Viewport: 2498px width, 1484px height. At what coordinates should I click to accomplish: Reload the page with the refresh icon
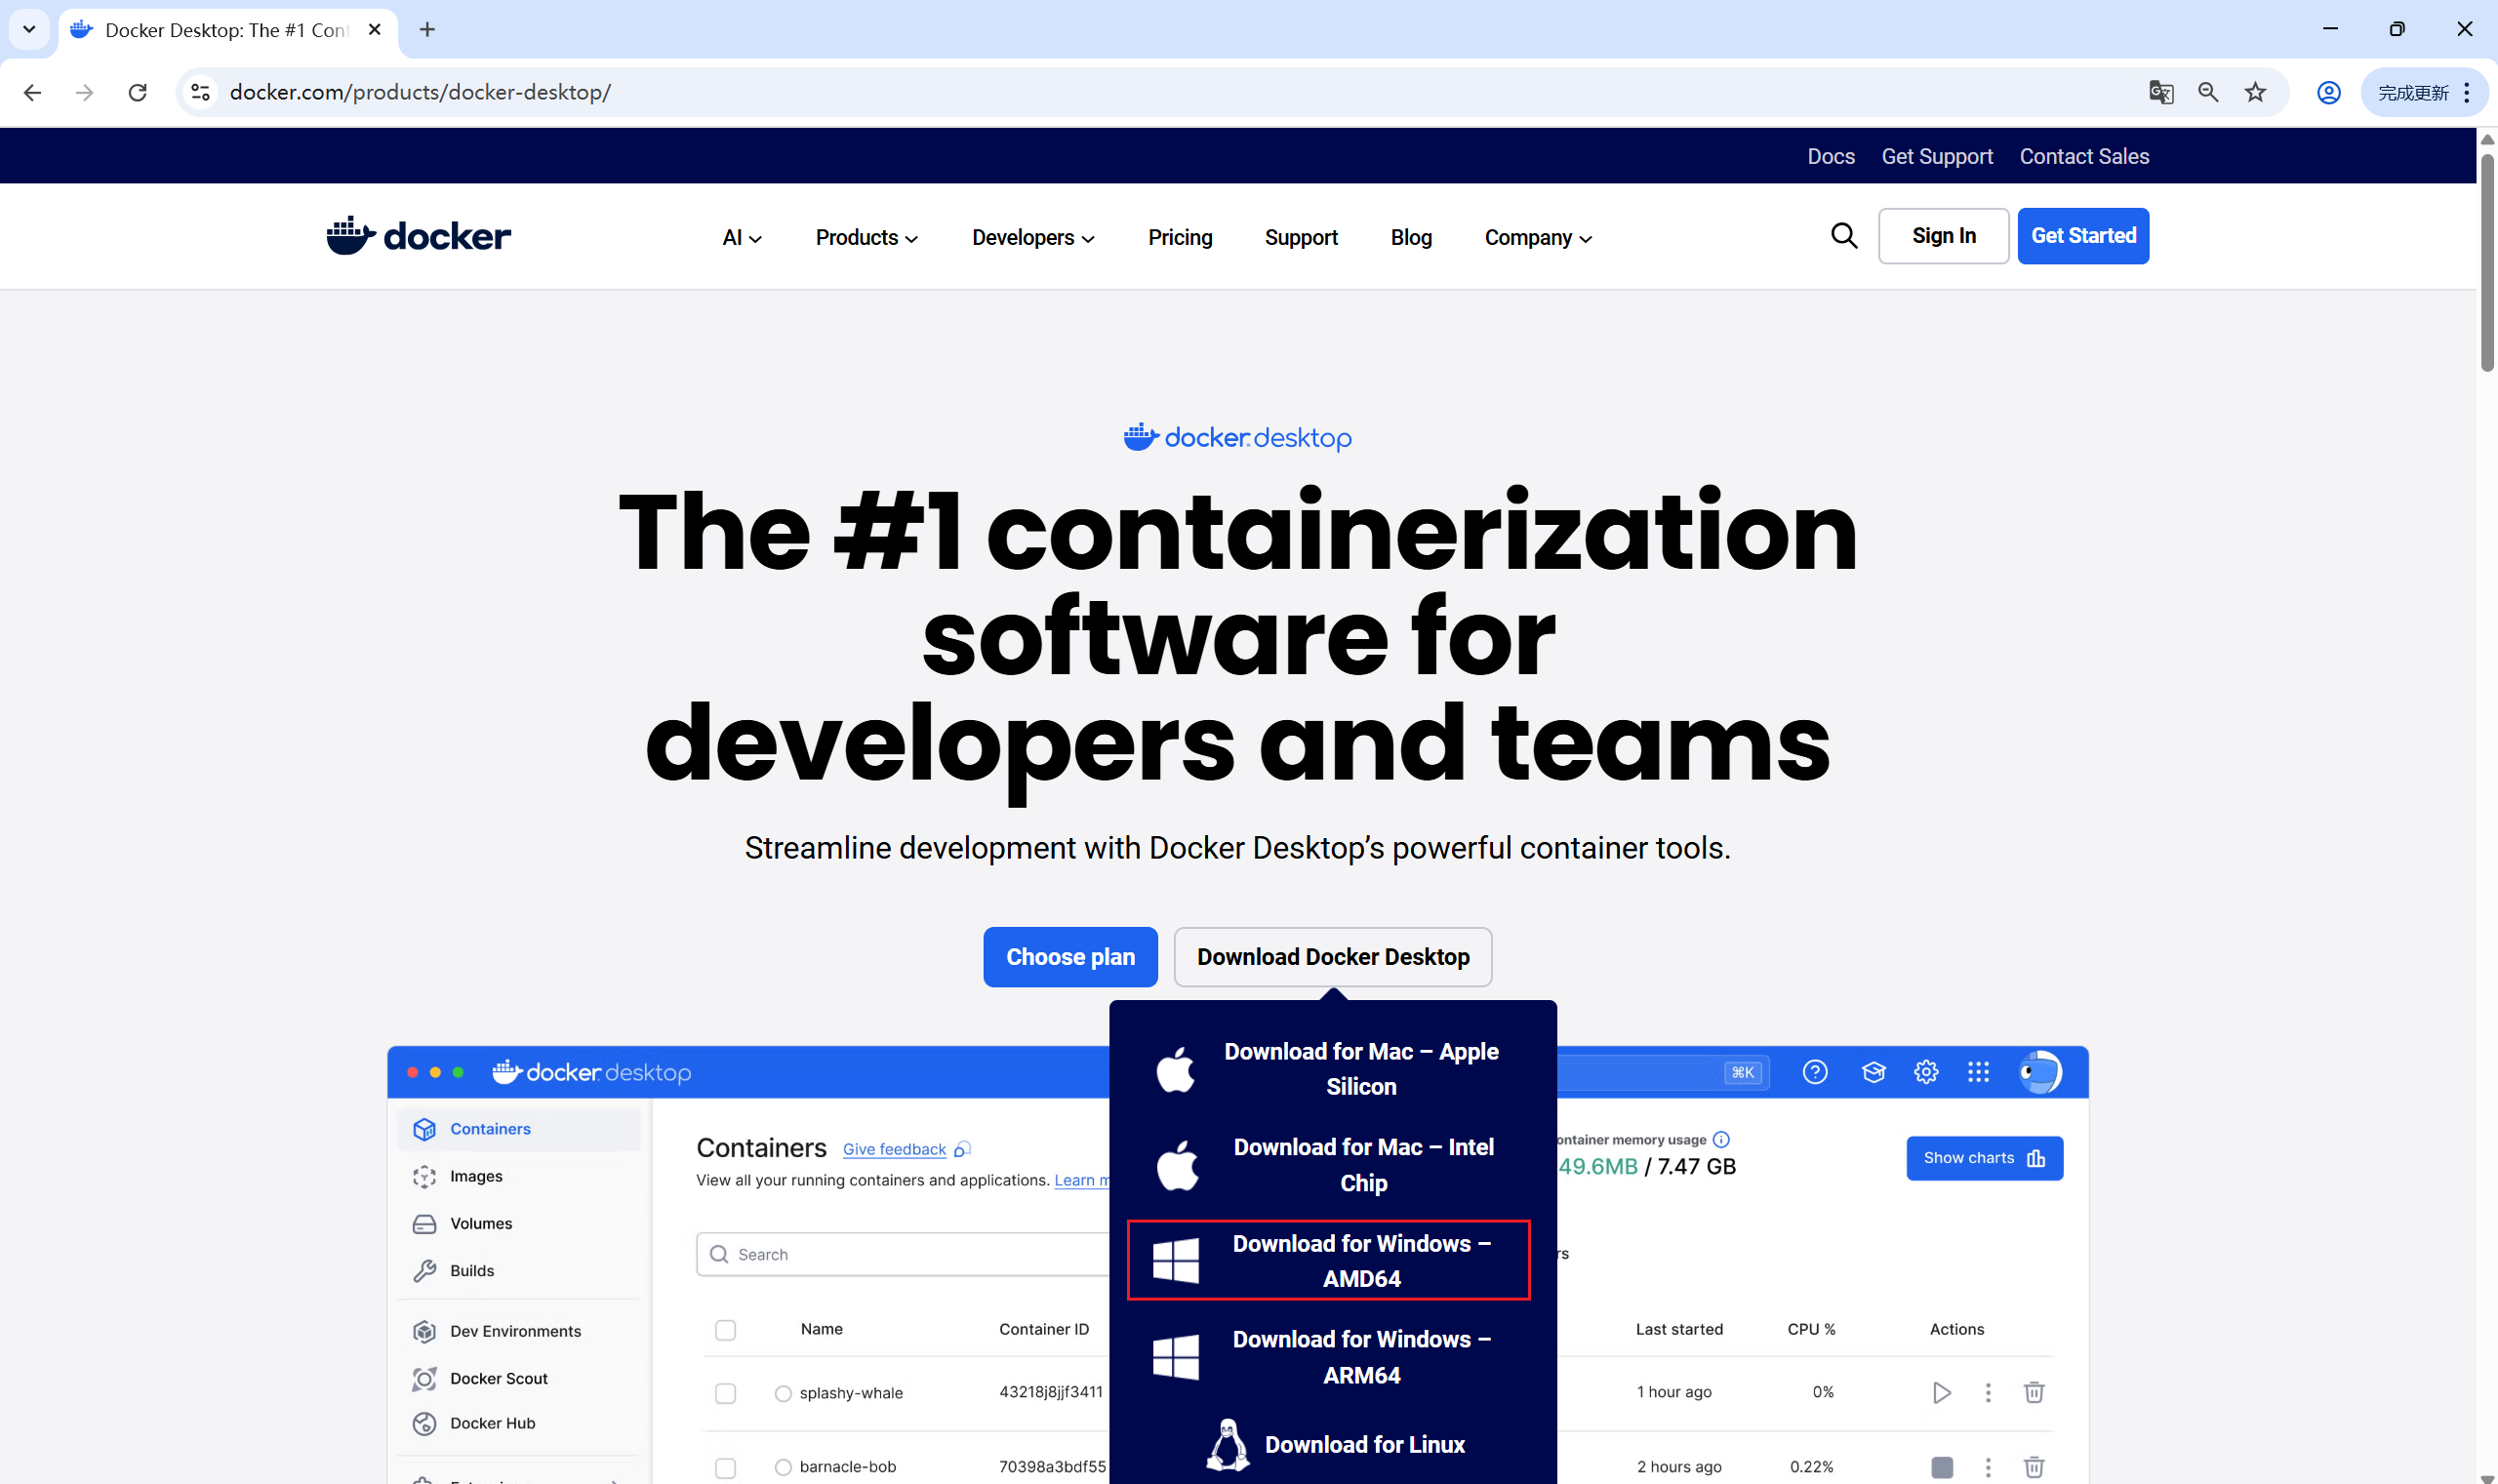pos(138,92)
